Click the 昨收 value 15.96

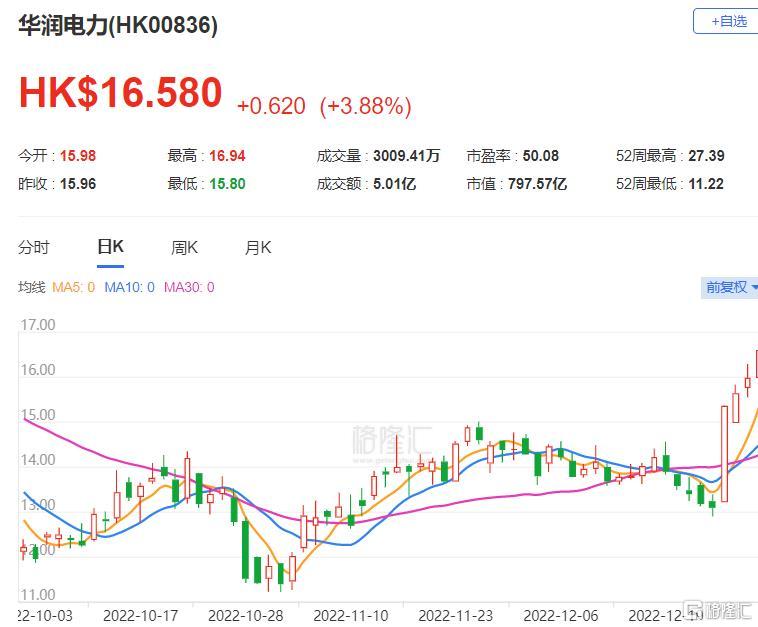click(x=78, y=184)
